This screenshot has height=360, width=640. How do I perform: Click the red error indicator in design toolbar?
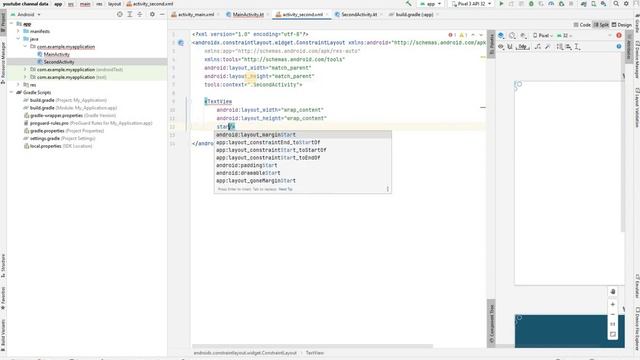tap(619, 36)
